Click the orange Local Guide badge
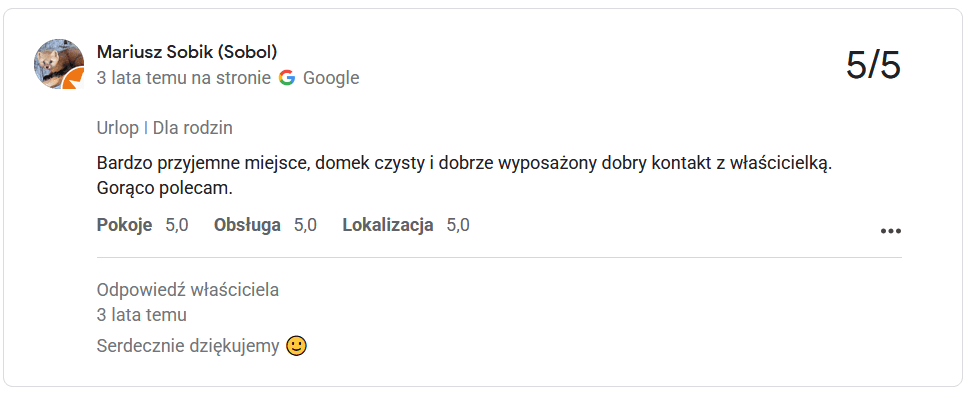This screenshot has height=399, width=972. 74,79
